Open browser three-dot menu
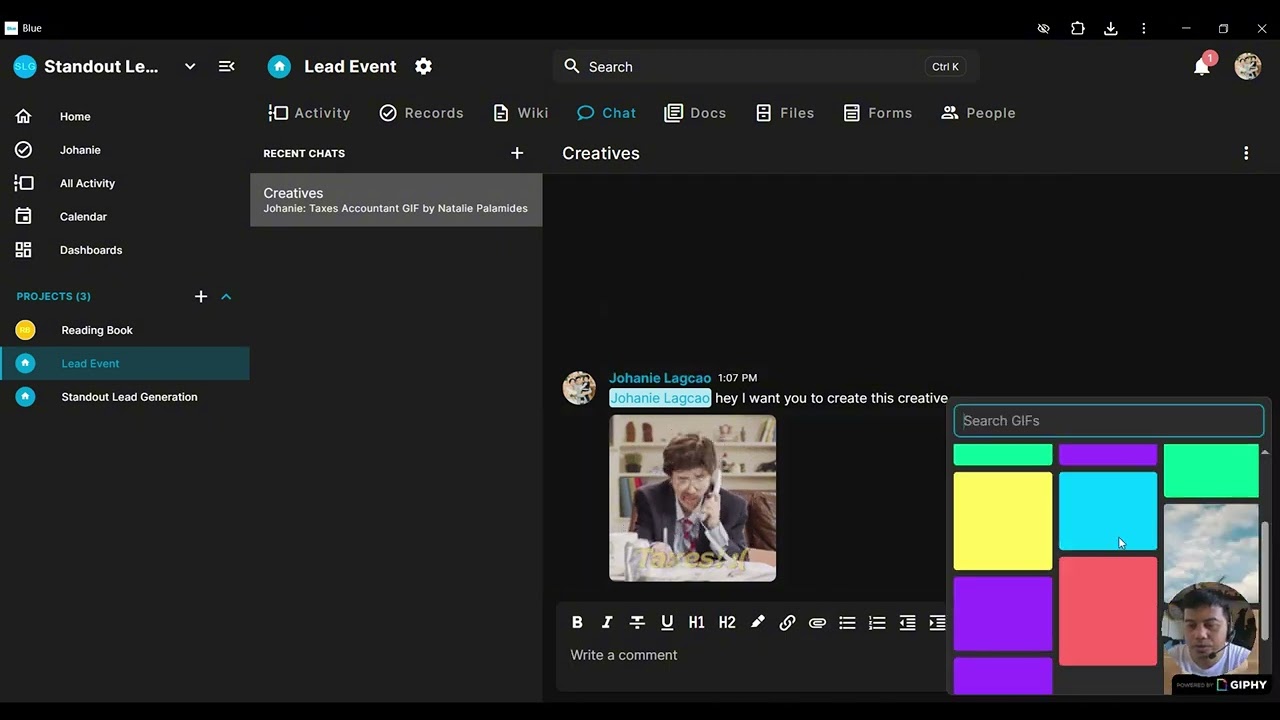 tap(1144, 28)
